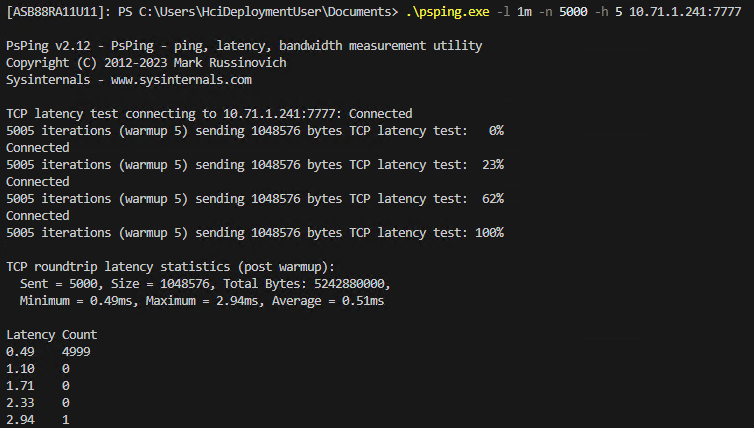Click the Latency column header
The width and height of the screenshot is (754, 428).
(30, 335)
